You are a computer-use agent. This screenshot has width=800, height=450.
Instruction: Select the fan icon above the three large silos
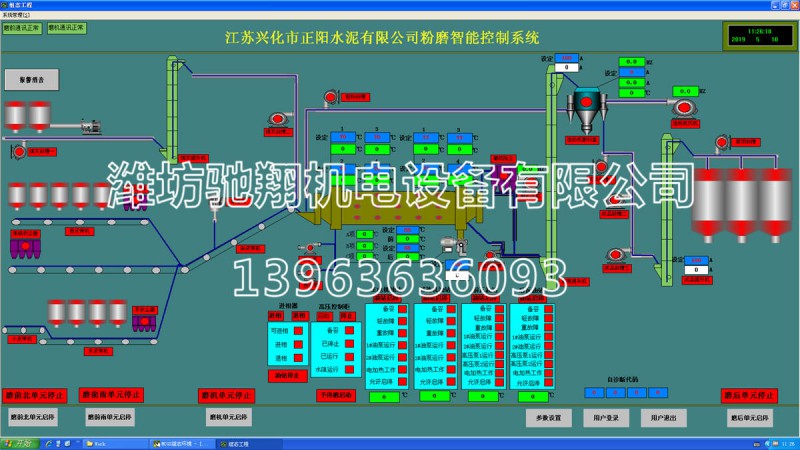[721, 142]
